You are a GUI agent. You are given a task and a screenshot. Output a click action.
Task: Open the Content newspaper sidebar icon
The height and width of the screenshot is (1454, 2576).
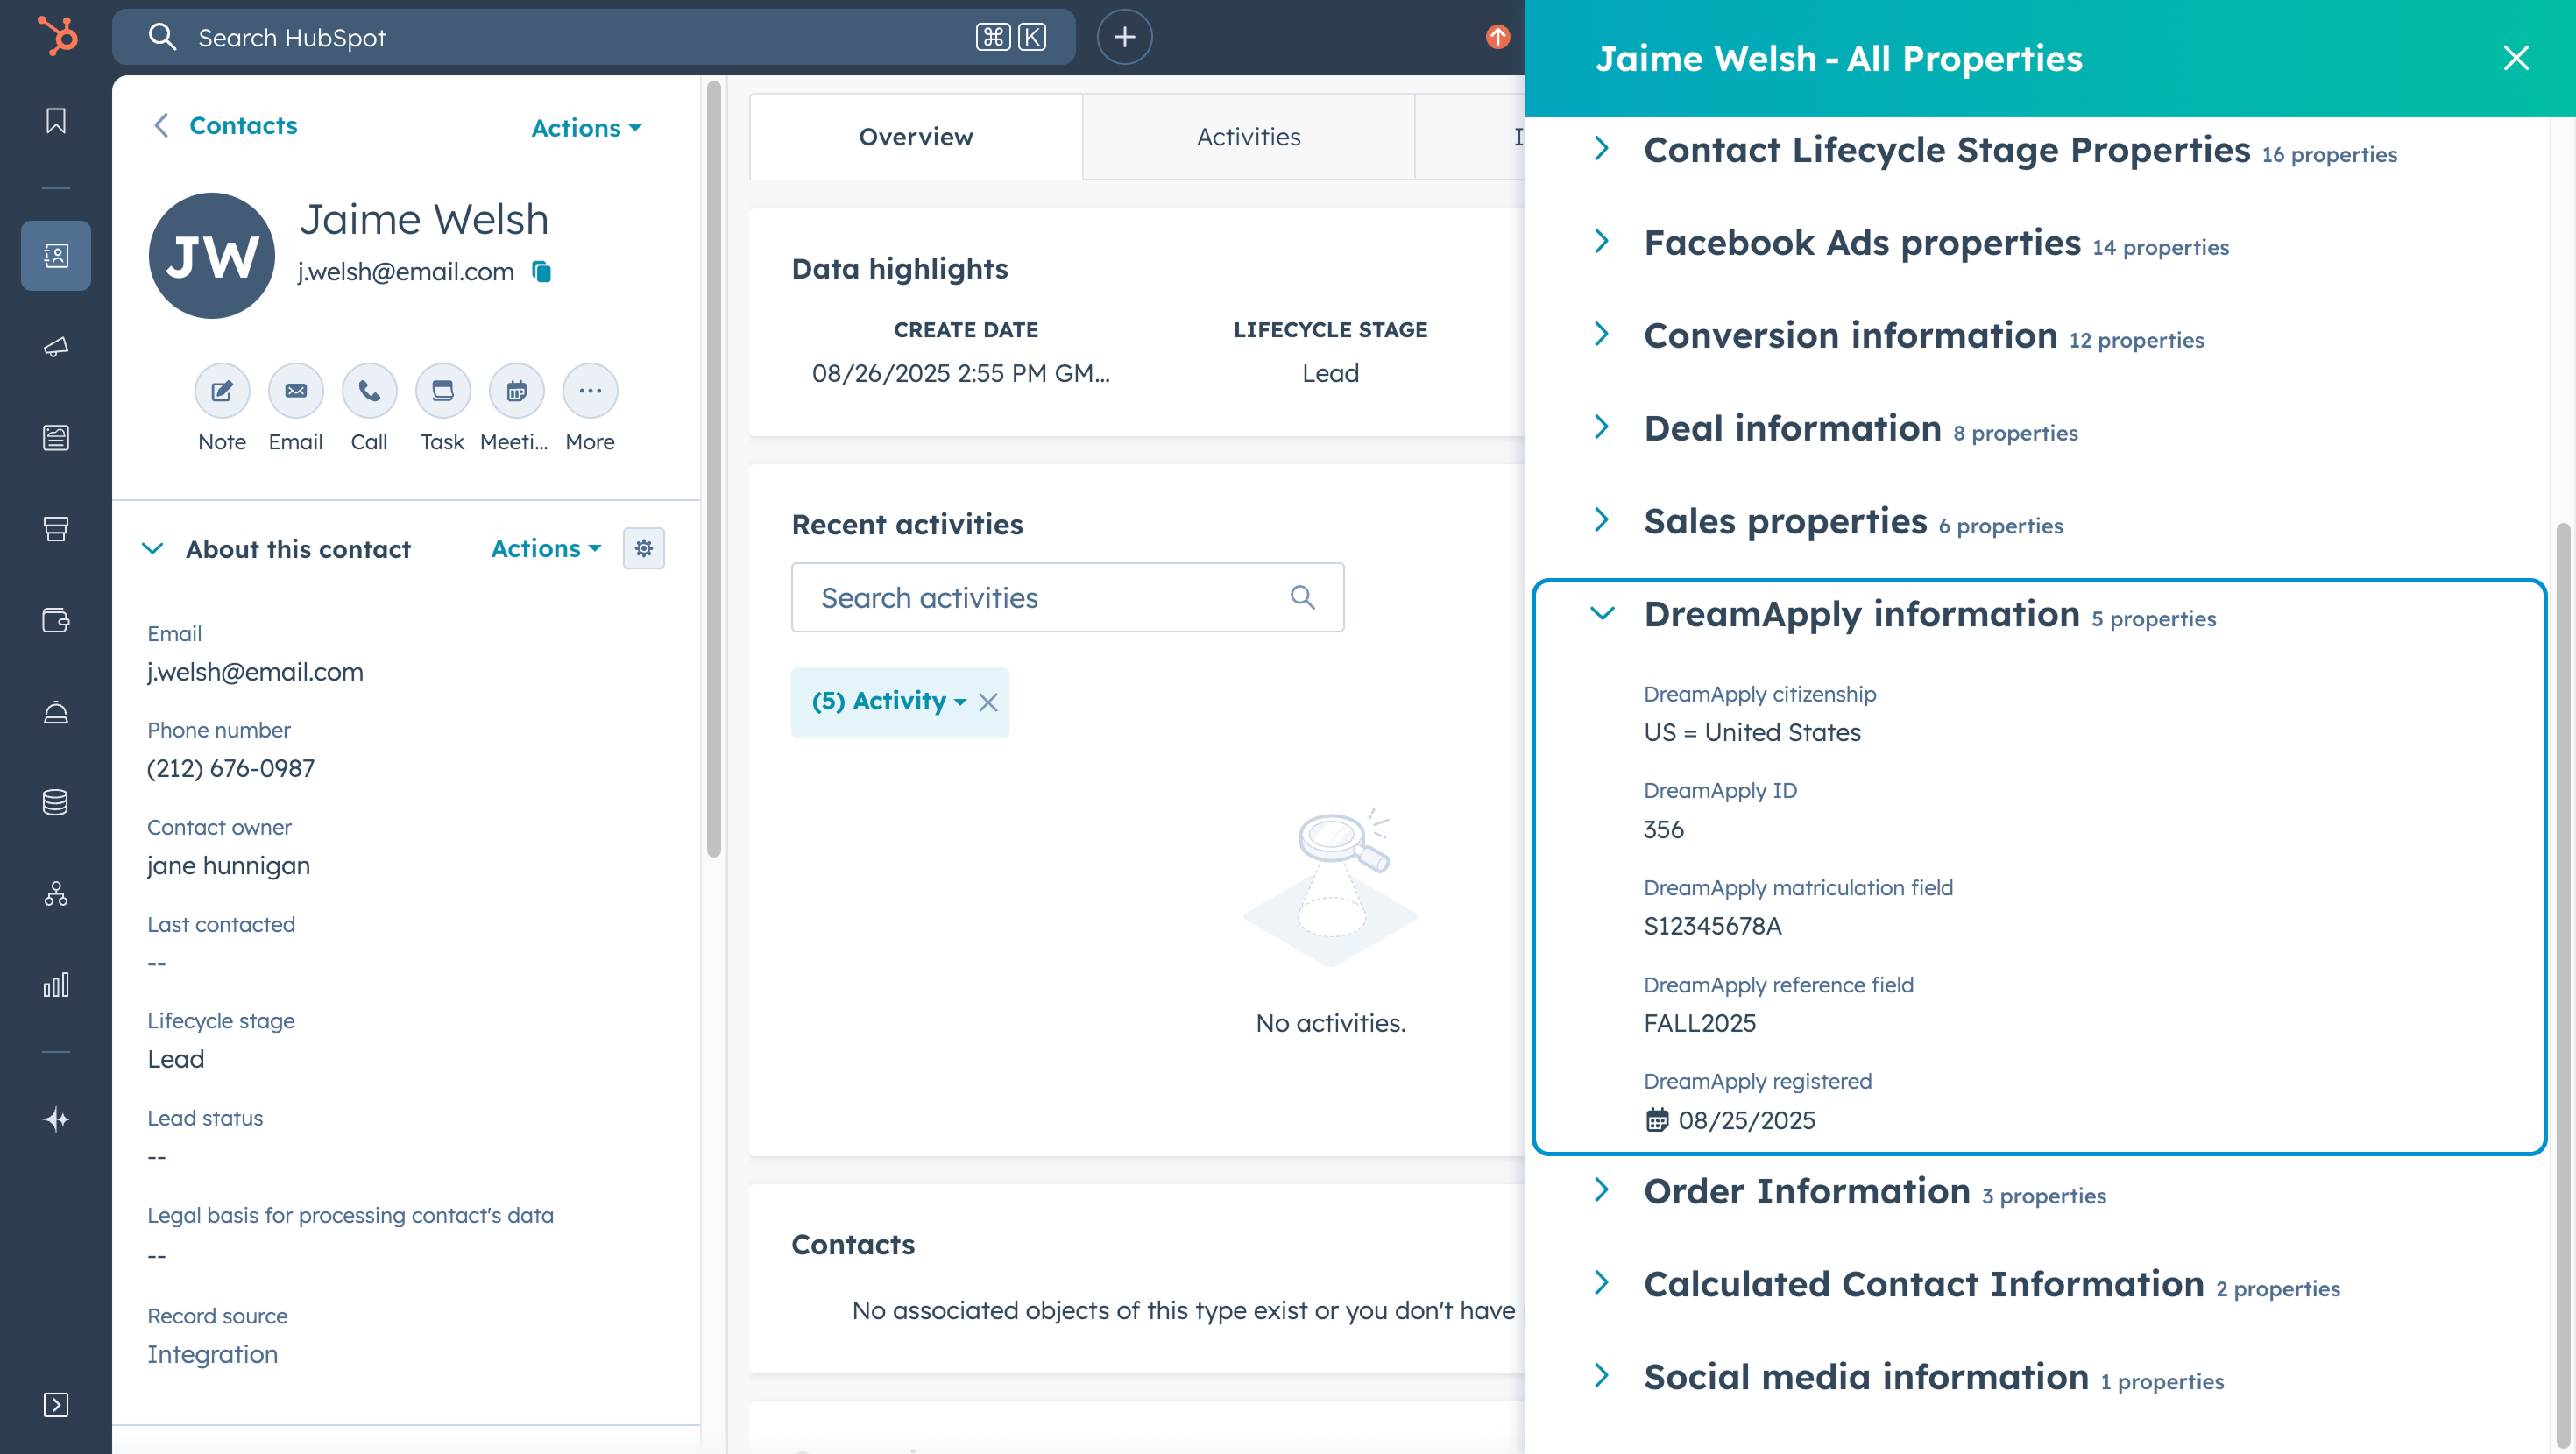click(x=56, y=438)
